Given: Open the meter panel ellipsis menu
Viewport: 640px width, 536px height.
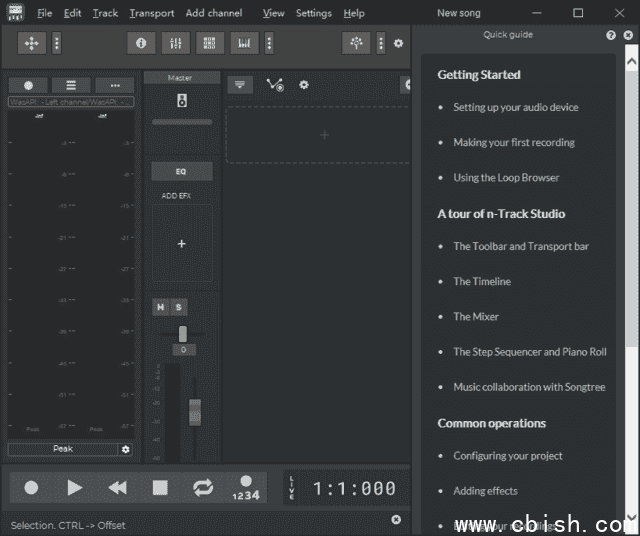Looking at the screenshot, I should point(115,85).
